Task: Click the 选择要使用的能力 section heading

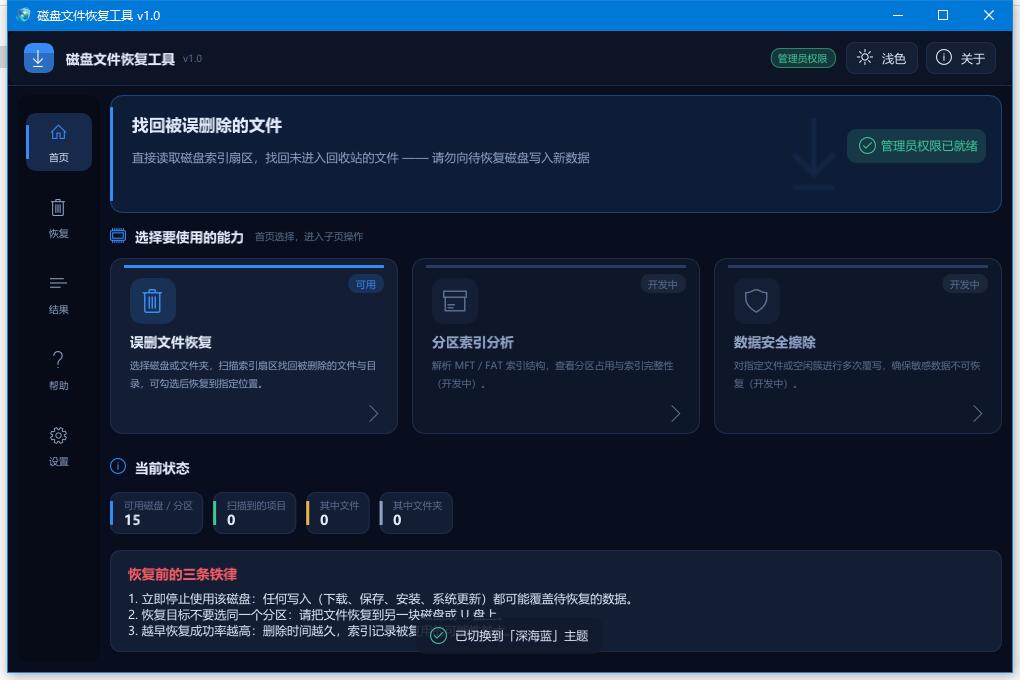Action: [x=189, y=237]
